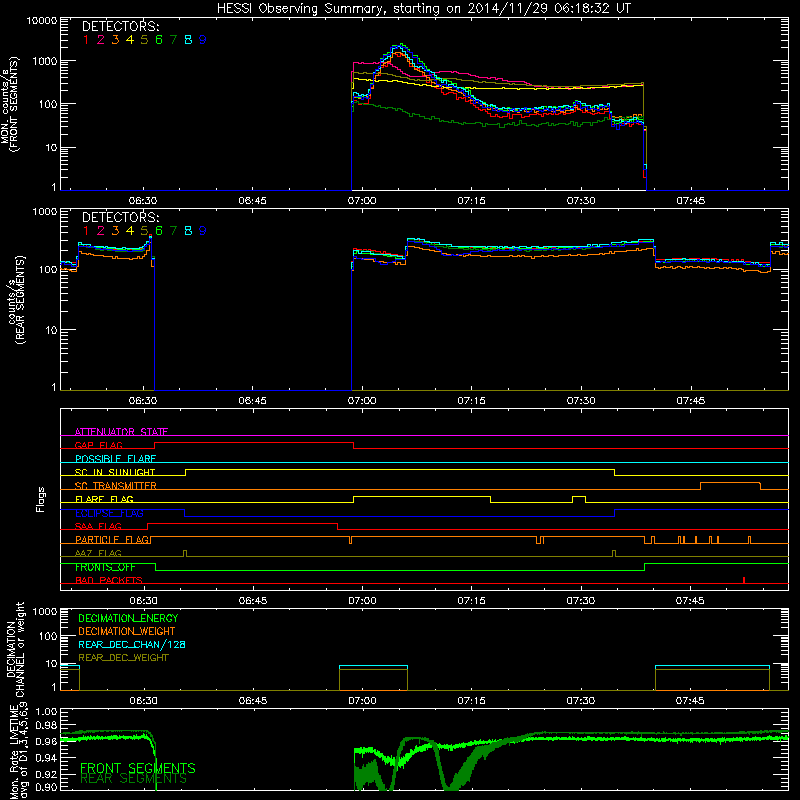Click the cyan decimation step starting near 07:40

712,666
